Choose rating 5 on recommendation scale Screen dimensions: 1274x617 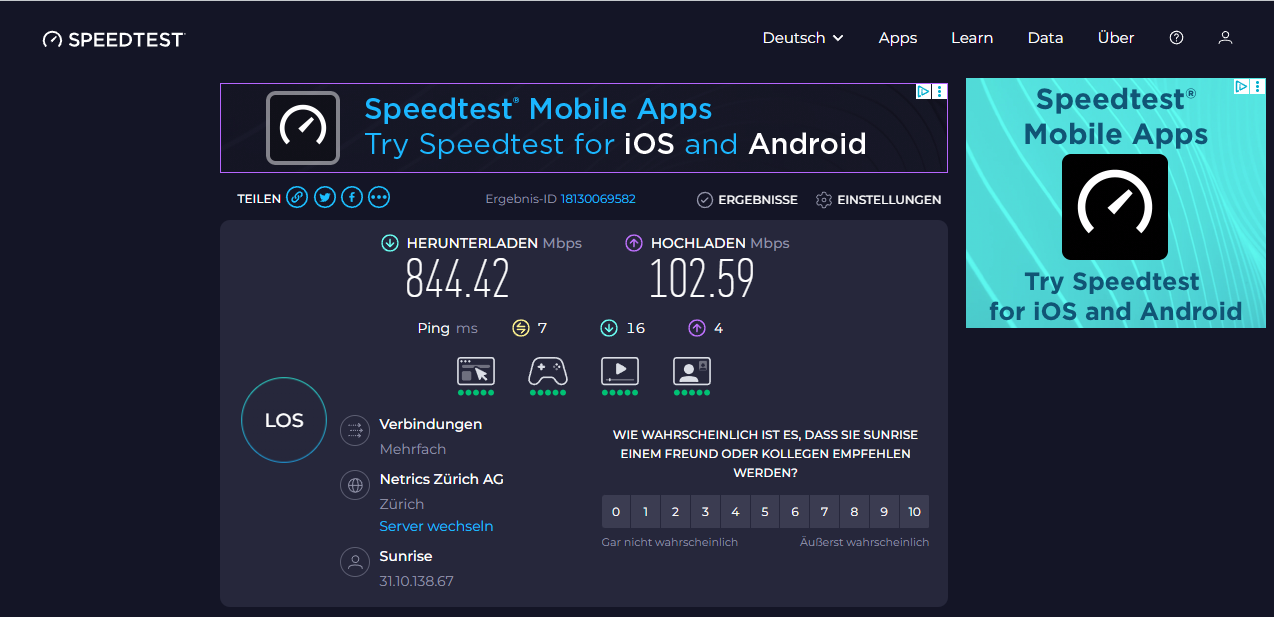(x=765, y=512)
